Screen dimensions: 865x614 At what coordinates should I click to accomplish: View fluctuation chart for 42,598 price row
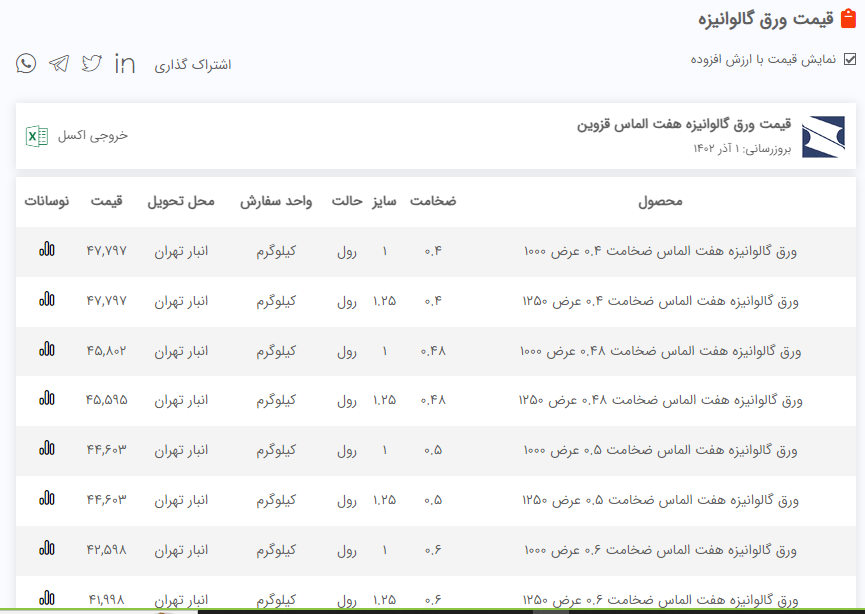47,548
